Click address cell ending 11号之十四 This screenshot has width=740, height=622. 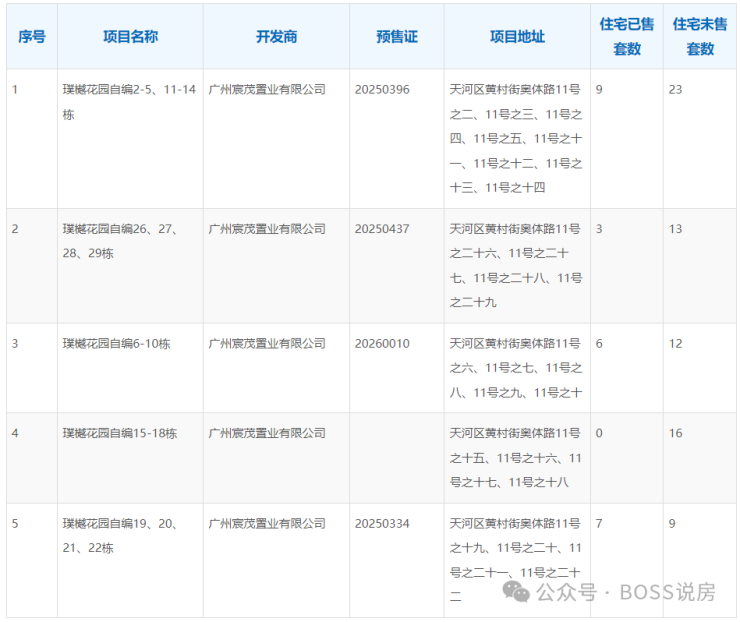pyautogui.click(x=516, y=139)
